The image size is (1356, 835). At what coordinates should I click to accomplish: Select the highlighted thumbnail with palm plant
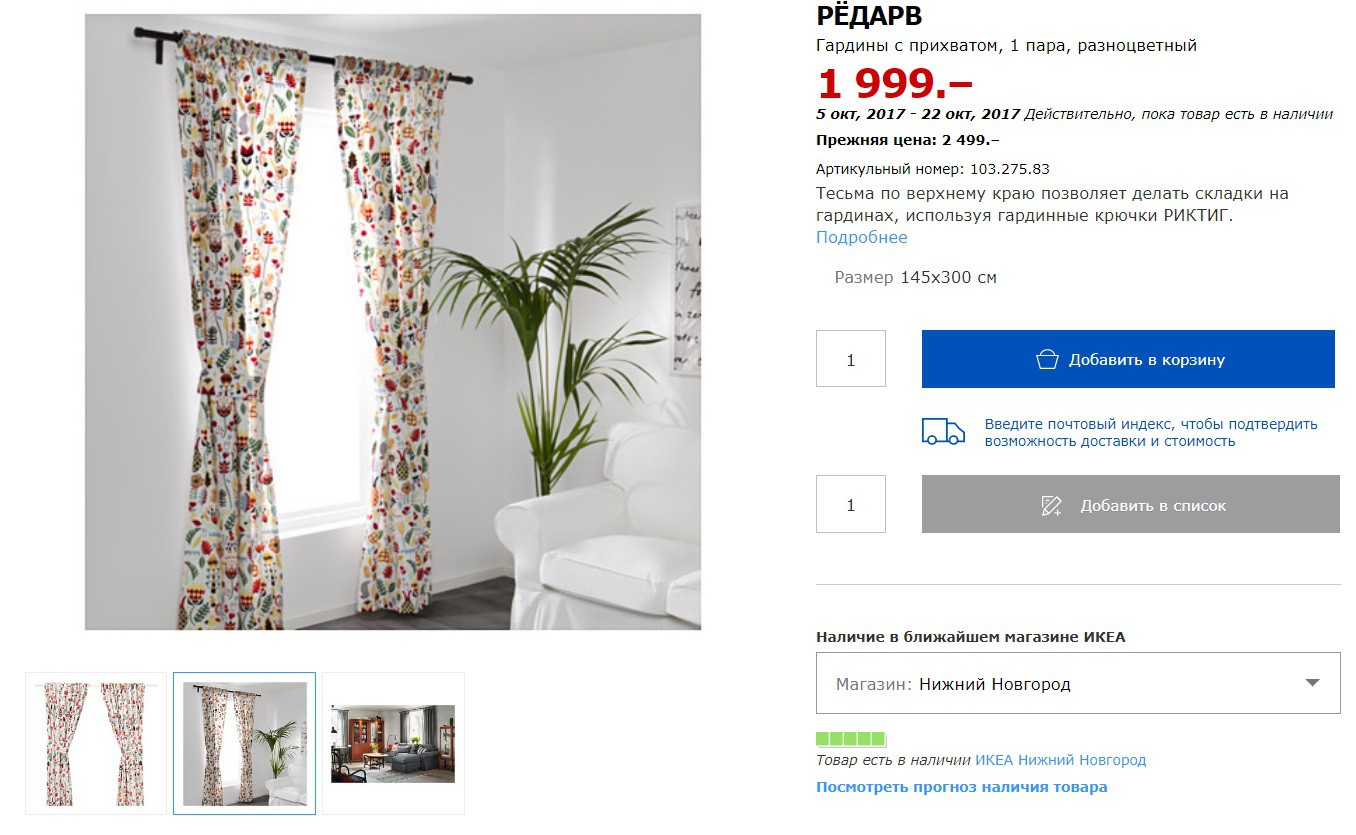pos(244,743)
